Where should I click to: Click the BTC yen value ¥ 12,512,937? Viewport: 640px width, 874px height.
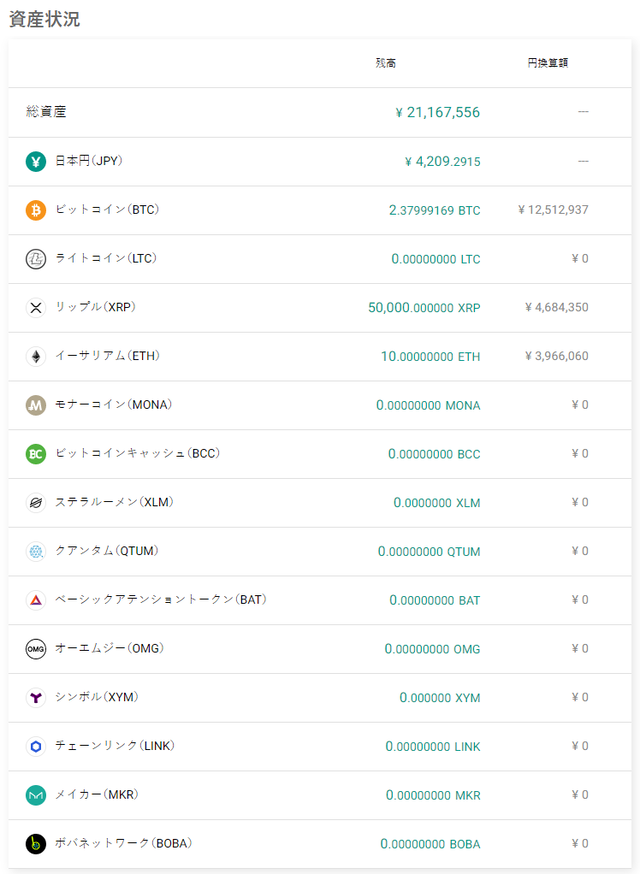pyautogui.click(x=553, y=210)
